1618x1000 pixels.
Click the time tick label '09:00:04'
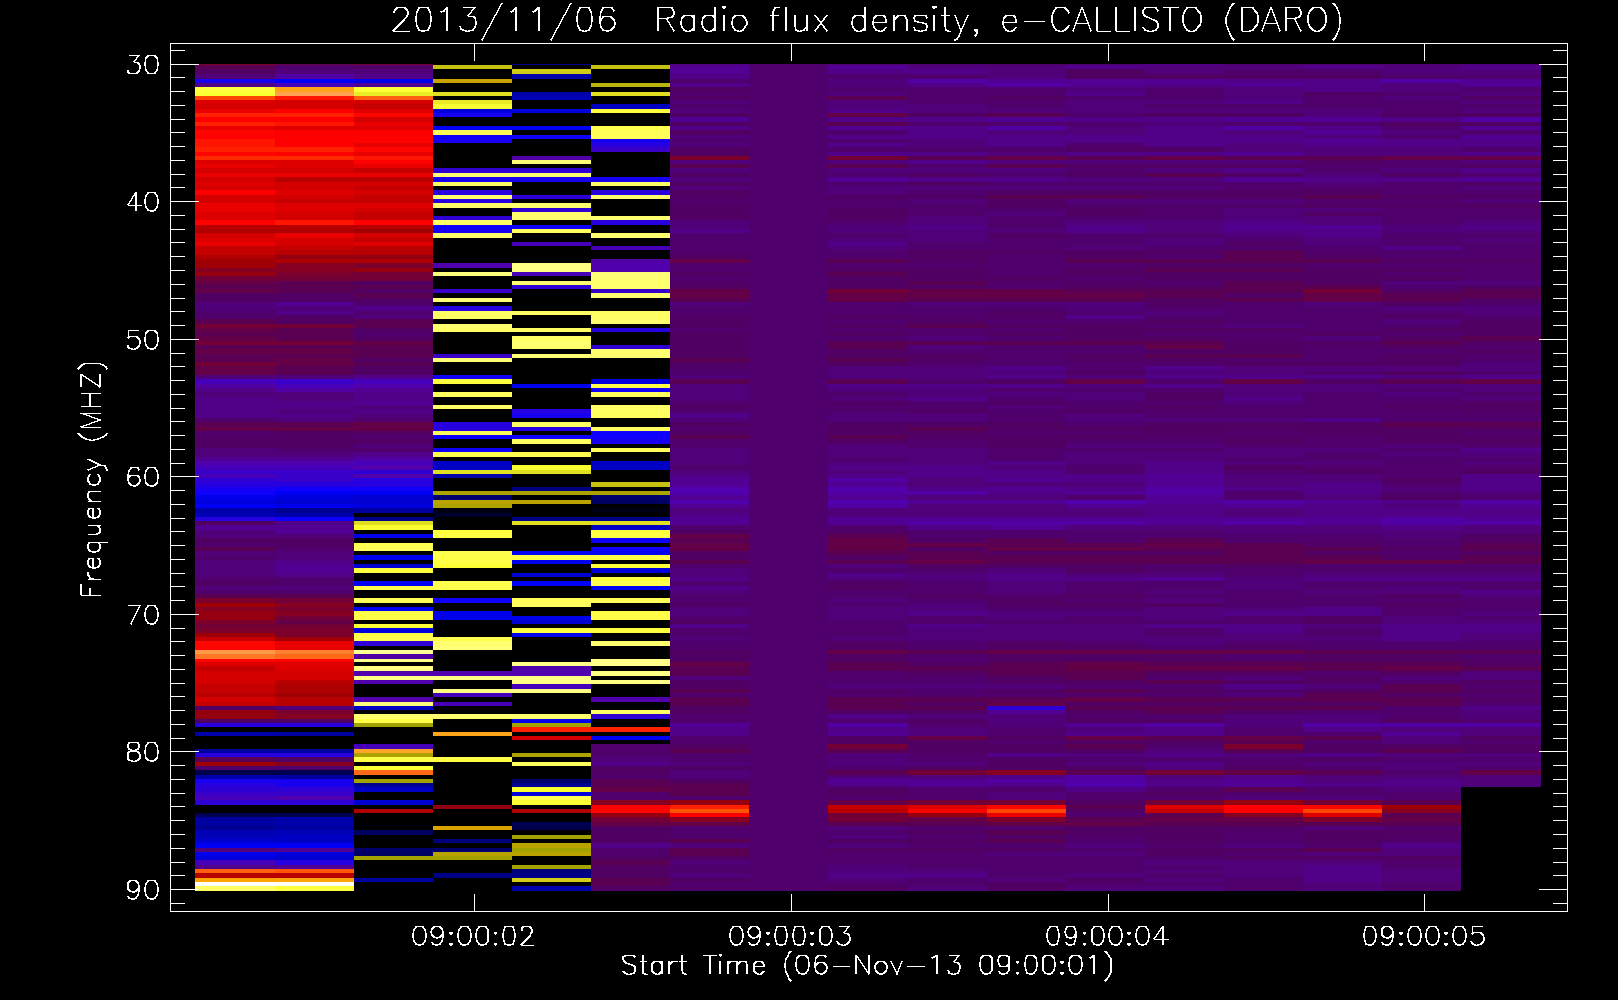click(x=1107, y=937)
